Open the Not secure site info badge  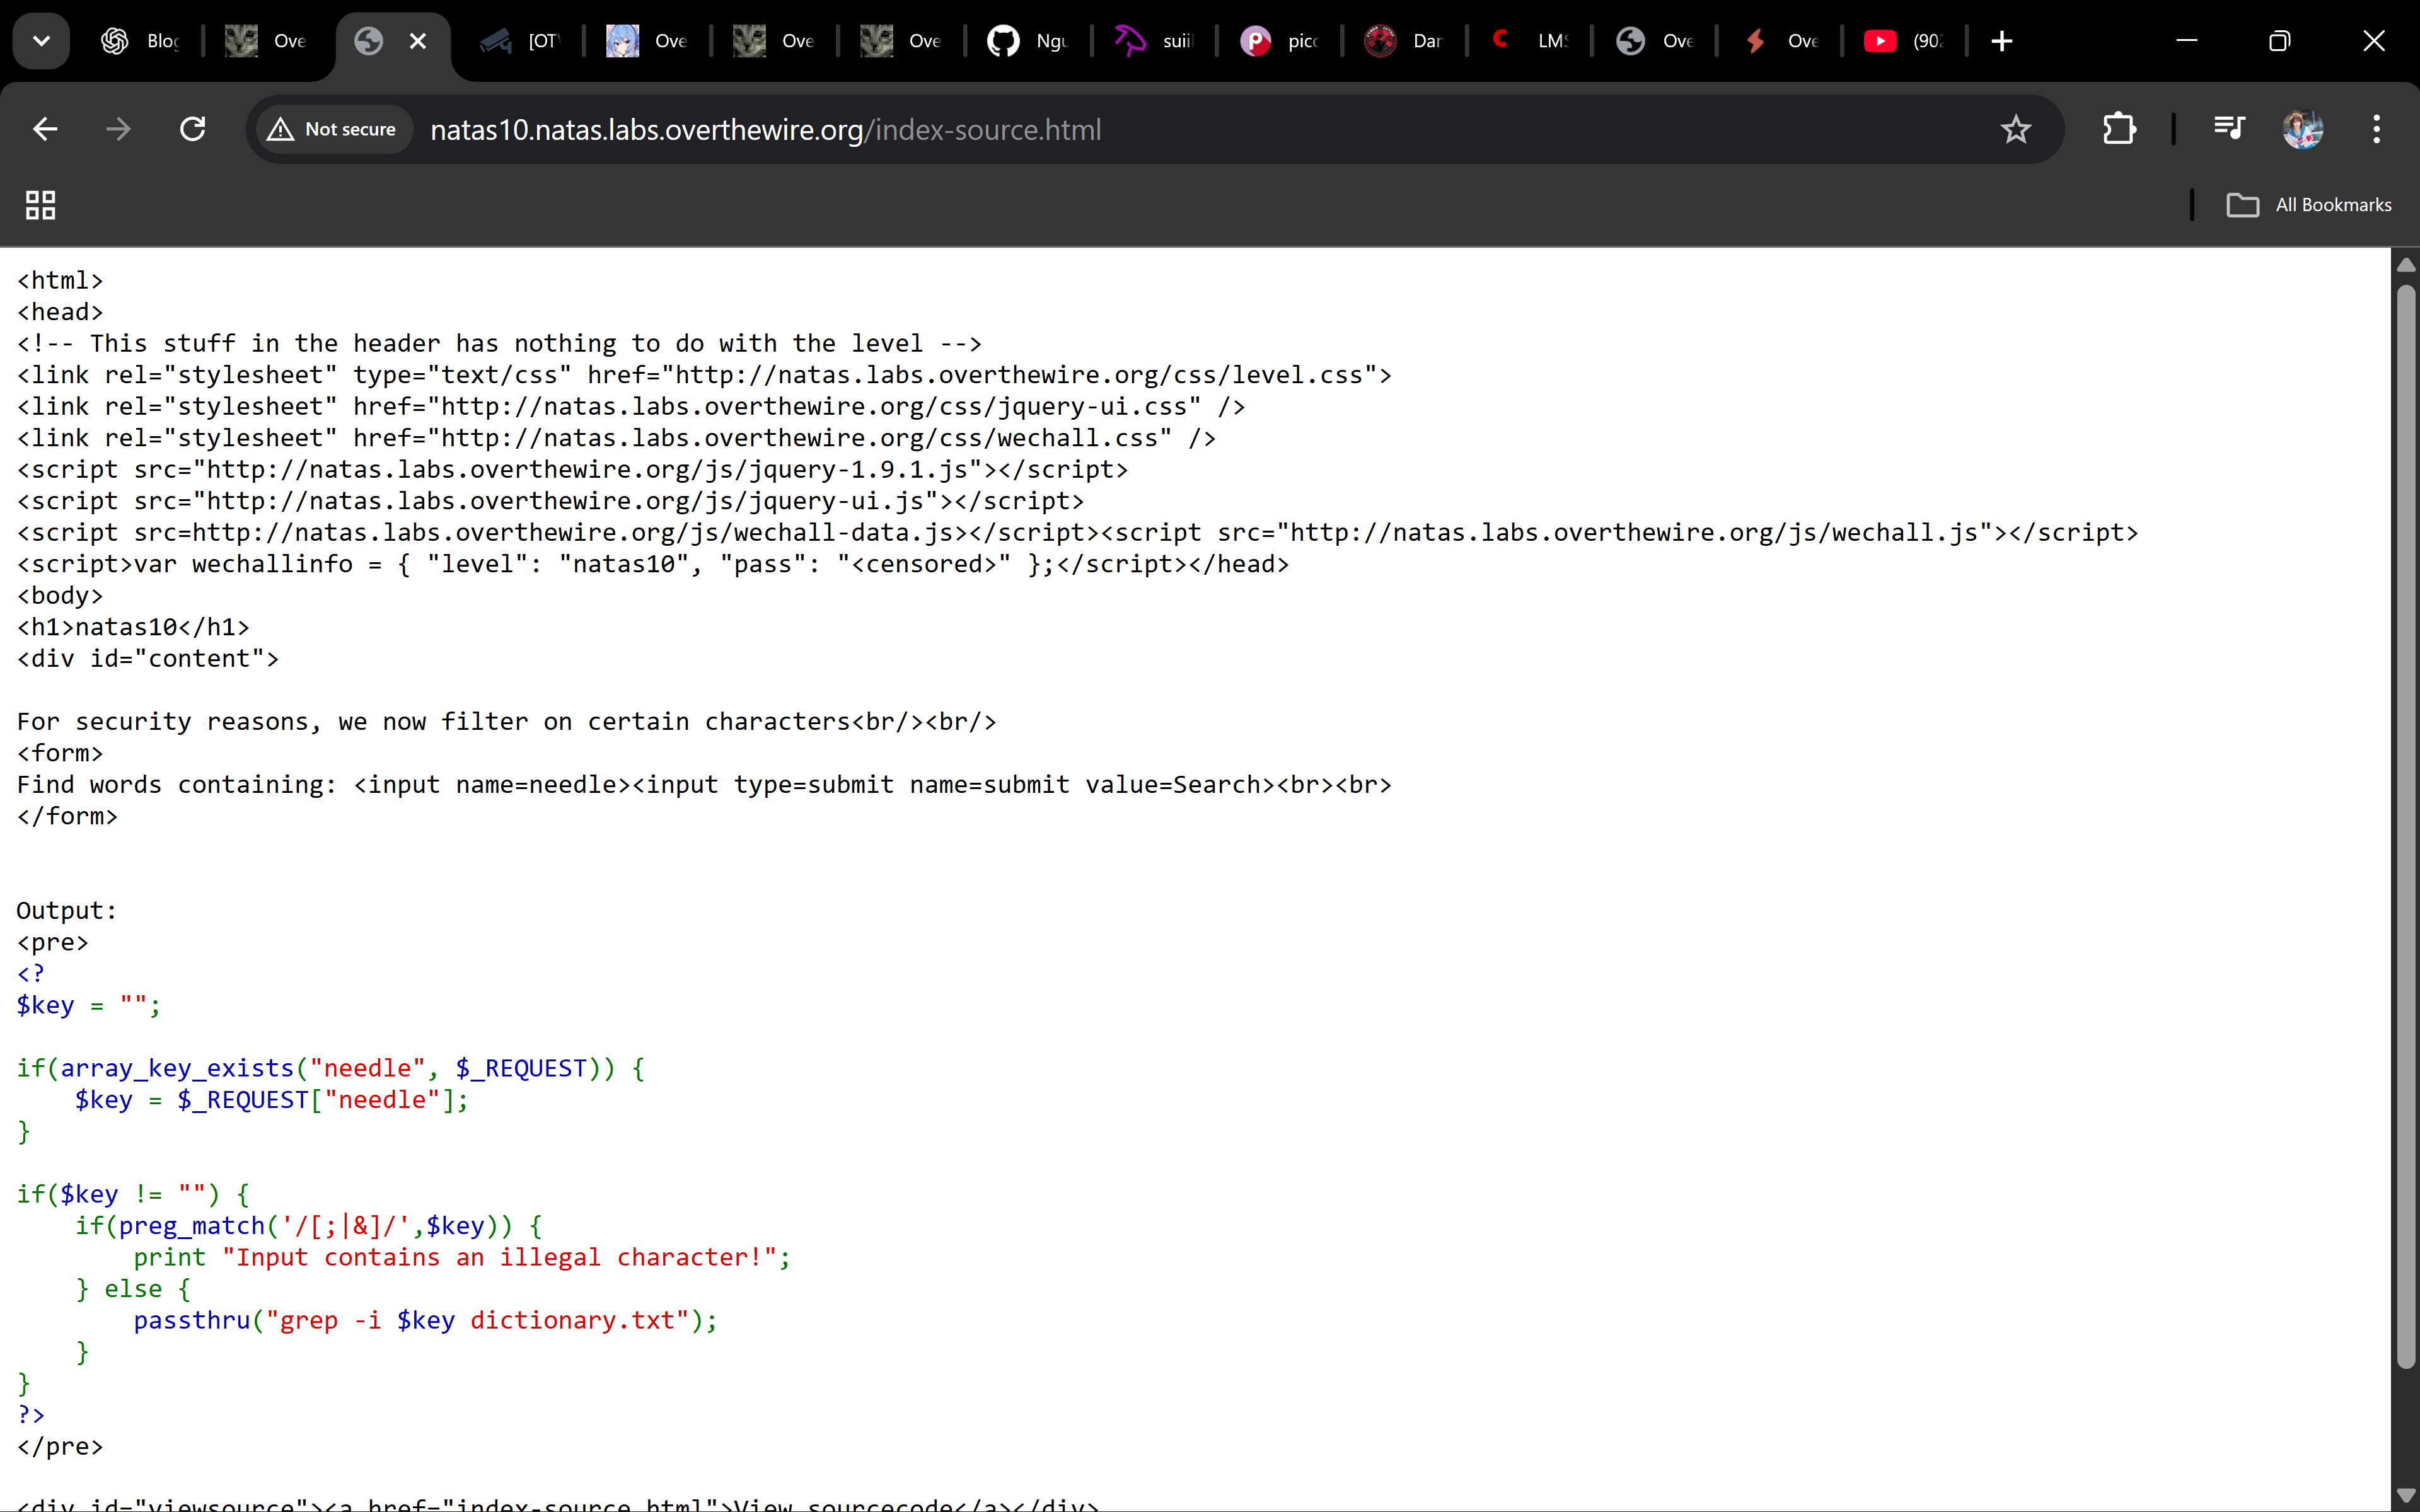tap(333, 129)
